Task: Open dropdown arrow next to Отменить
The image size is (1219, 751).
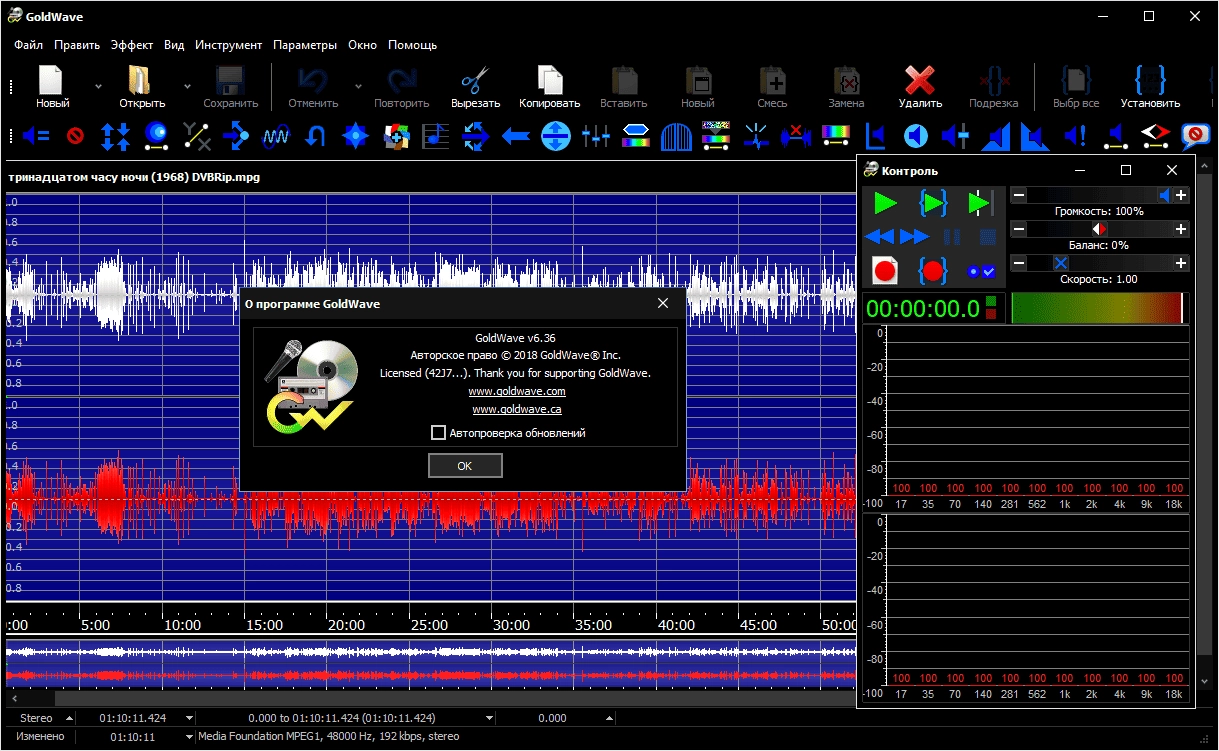Action: tap(359, 86)
